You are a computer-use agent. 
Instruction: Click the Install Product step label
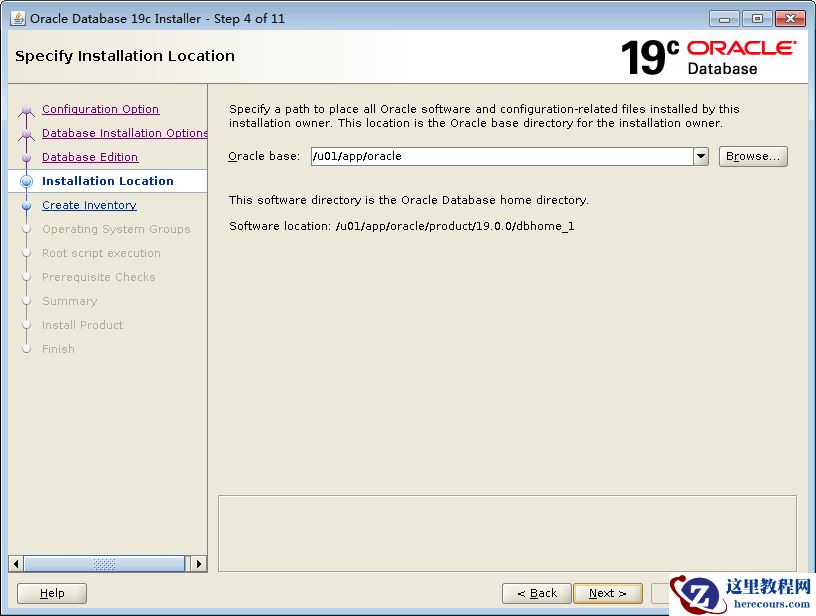pos(82,325)
